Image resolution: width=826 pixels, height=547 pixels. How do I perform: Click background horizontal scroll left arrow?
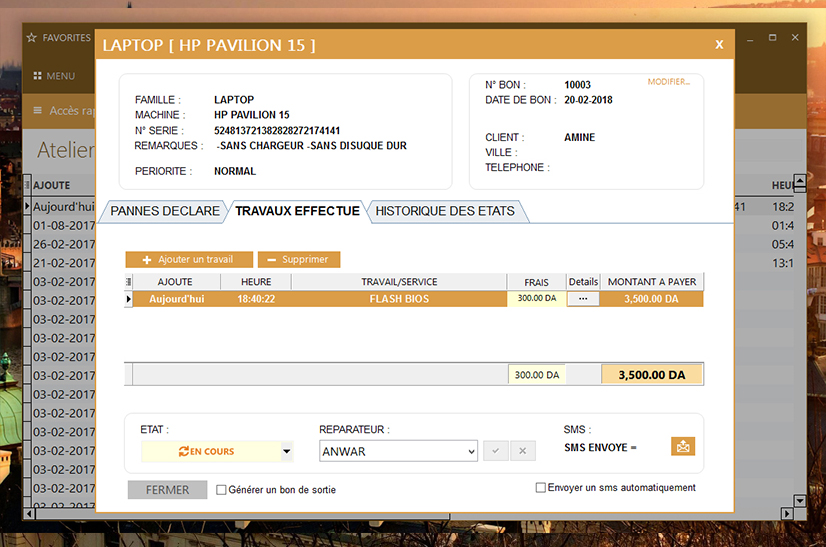30,513
